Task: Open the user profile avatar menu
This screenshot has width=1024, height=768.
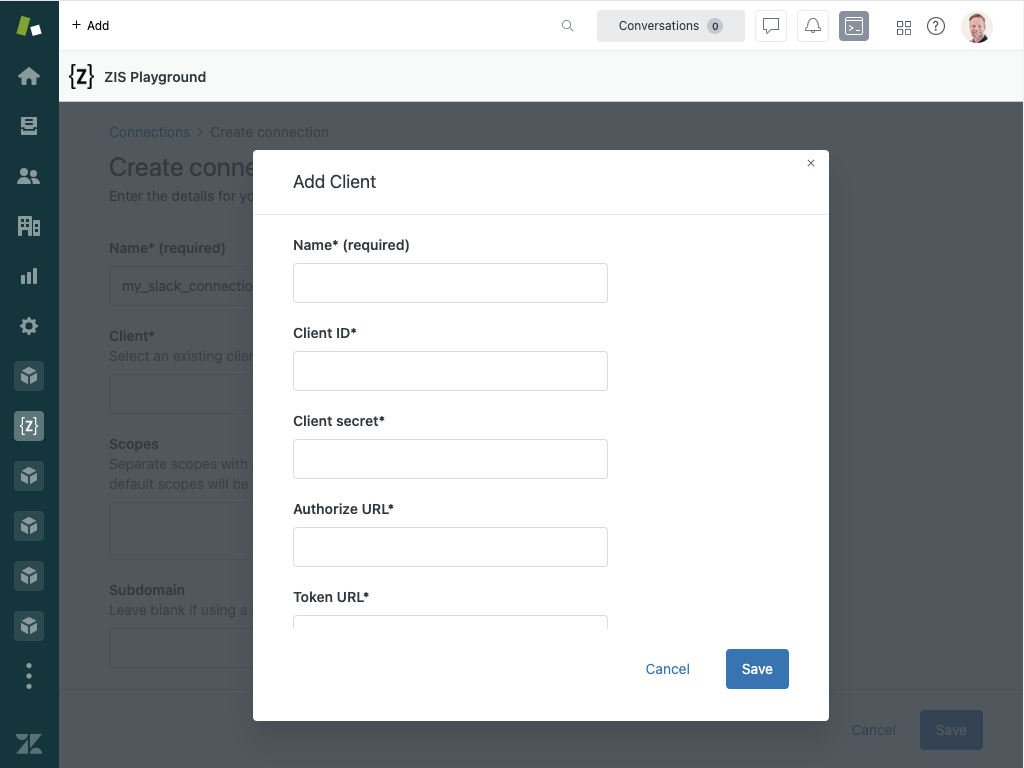Action: (976, 27)
